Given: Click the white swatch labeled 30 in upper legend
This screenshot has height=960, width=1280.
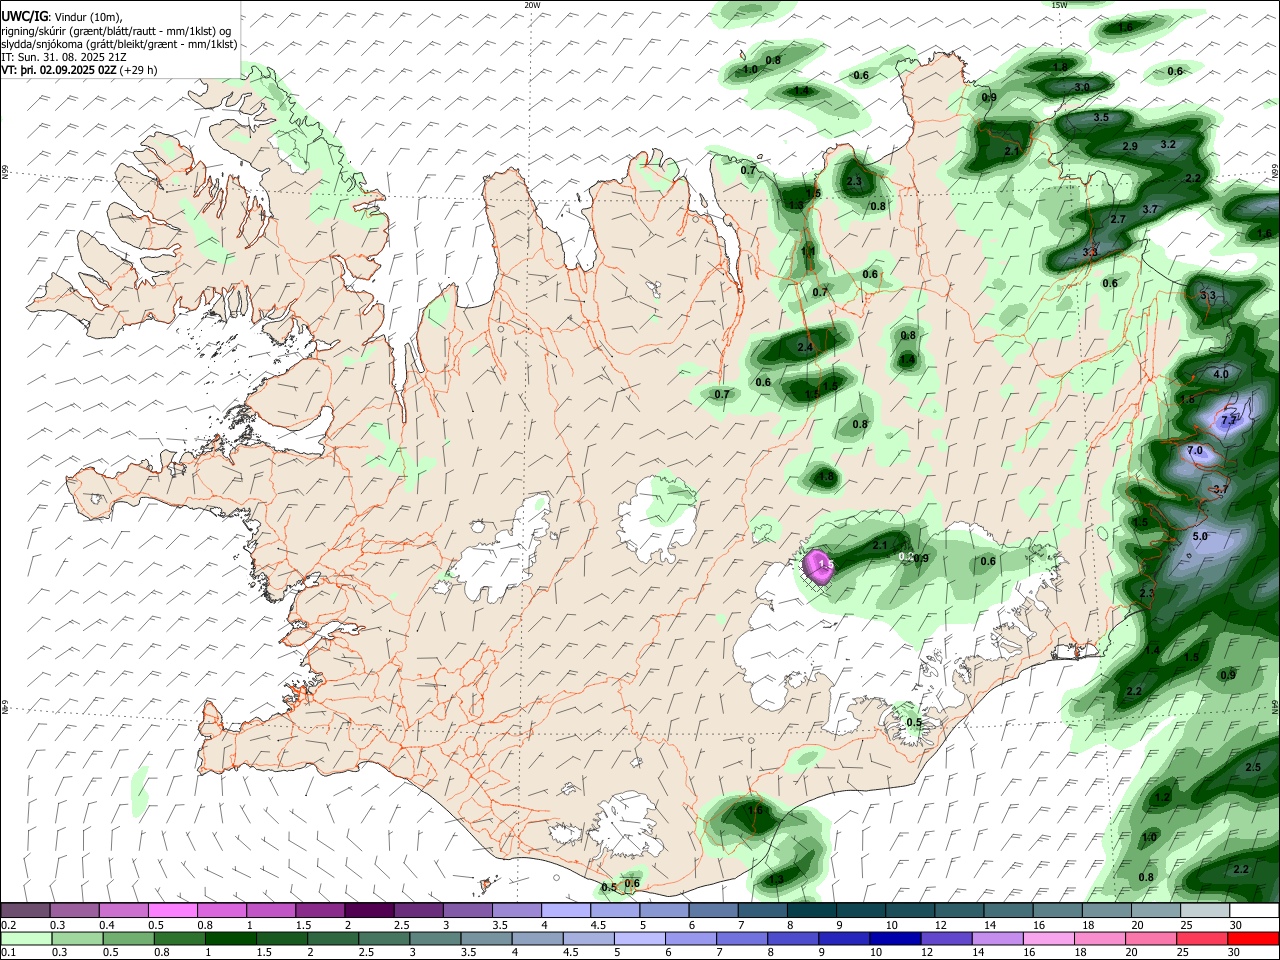Looking at the screenshot, I should pyautogui.click(x=1254, y=911).
